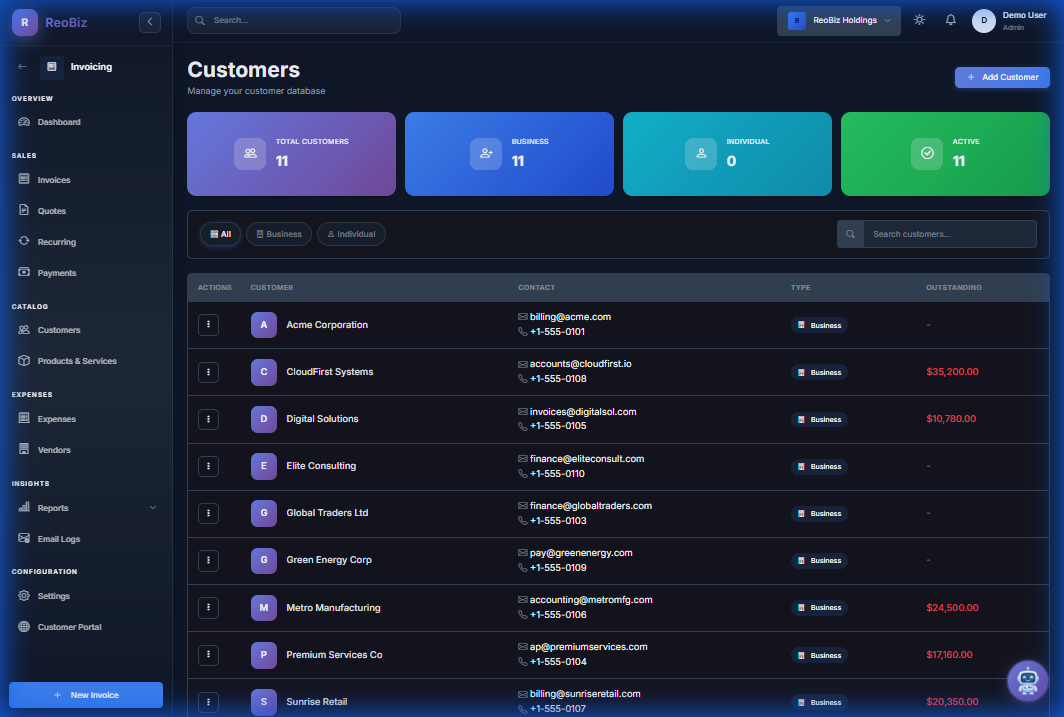Email billing@acme.com via the contact link

(x=572, y=316)
